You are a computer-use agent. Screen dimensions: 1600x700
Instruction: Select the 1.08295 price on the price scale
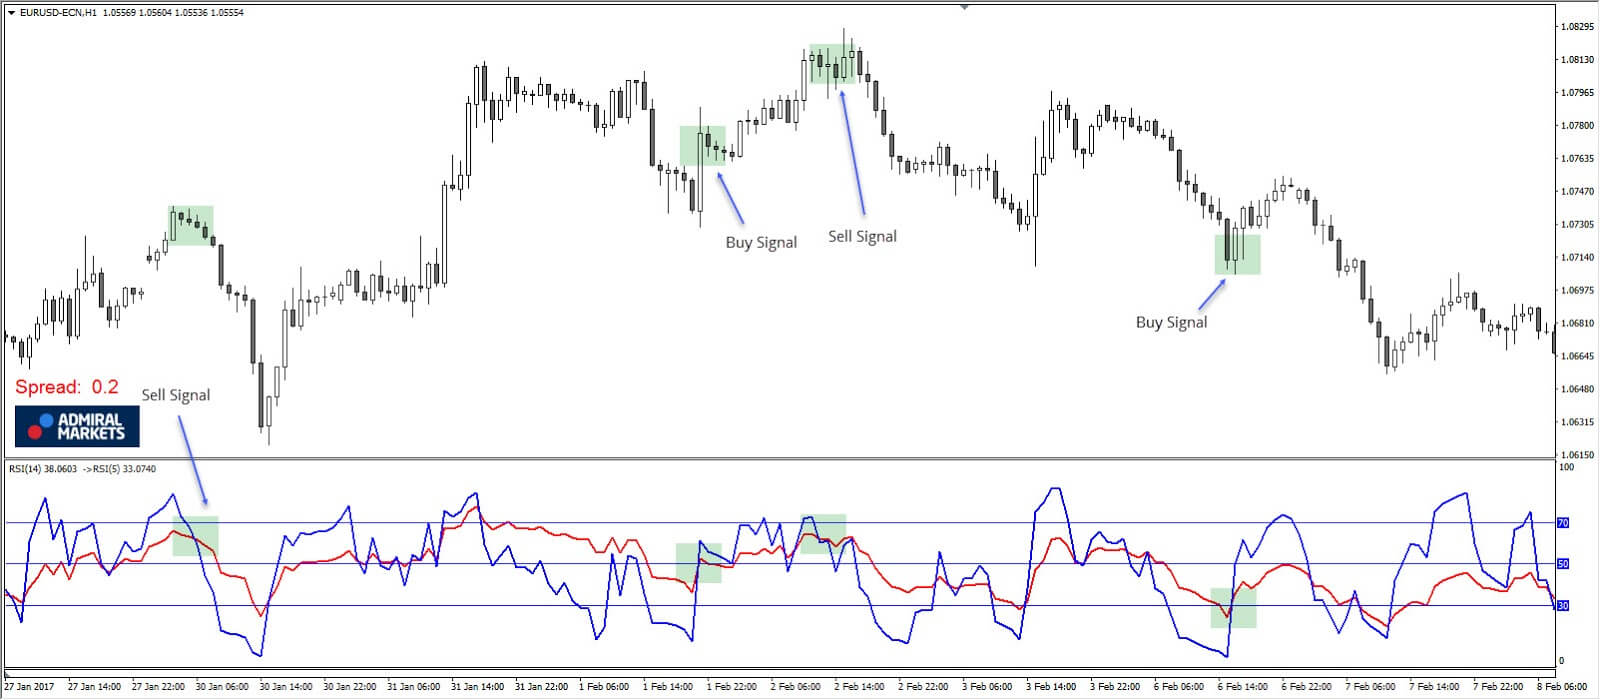[x=1576, y=27]
